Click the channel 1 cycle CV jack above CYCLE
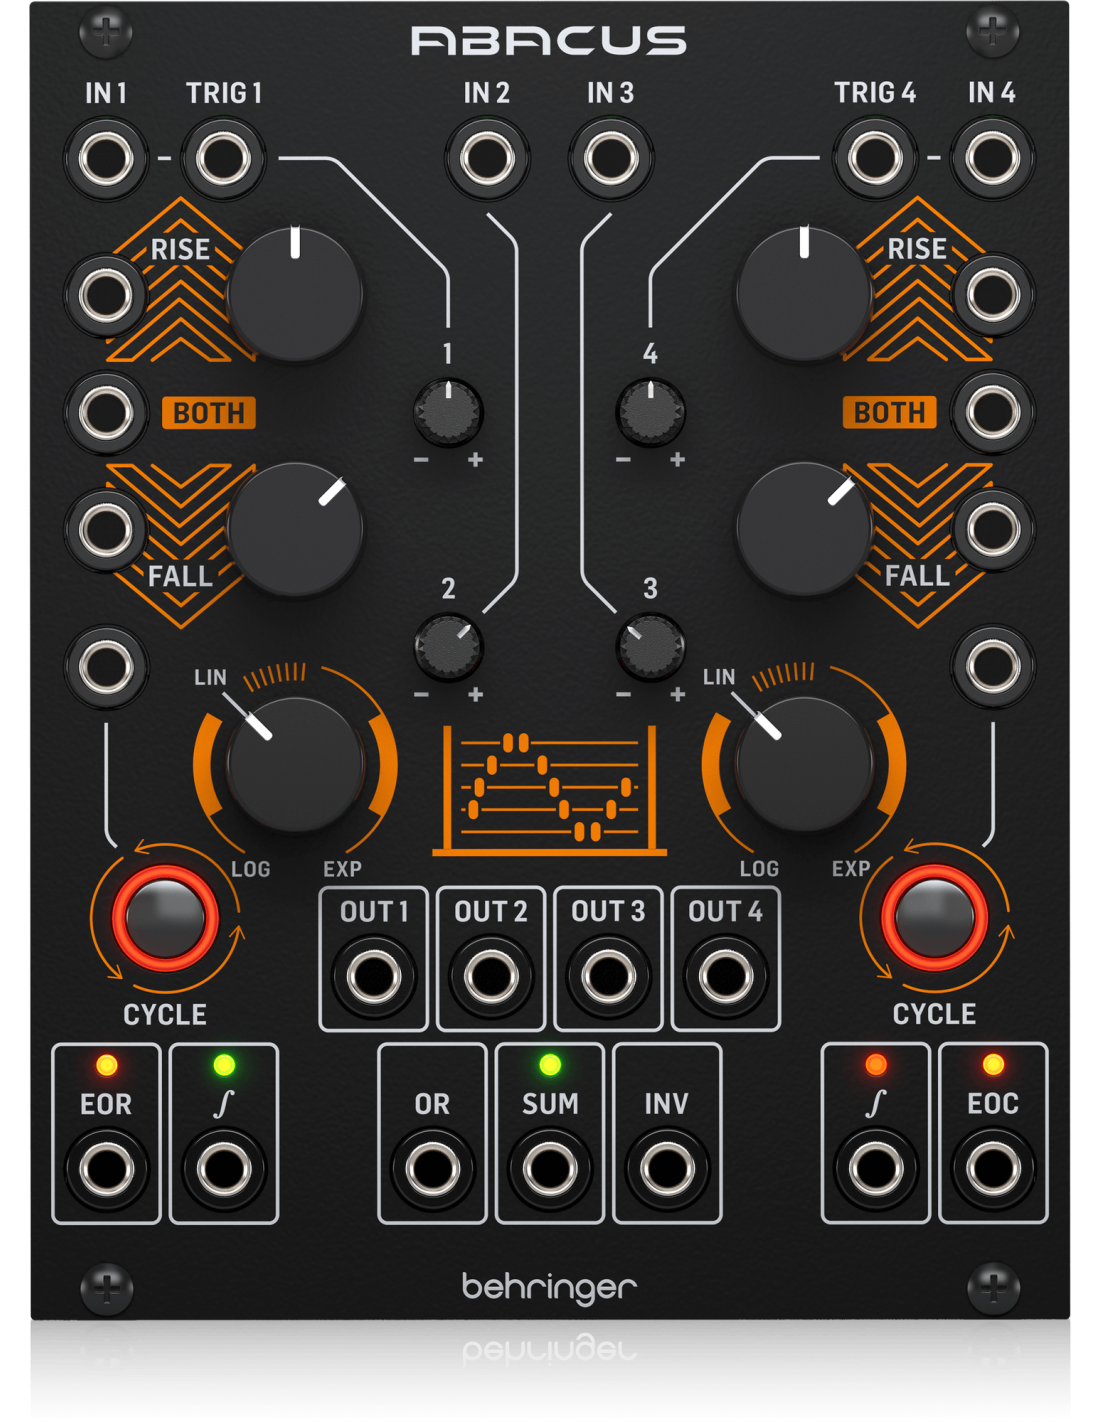This screenshot has width=1100, height=1422. point(106,667)
